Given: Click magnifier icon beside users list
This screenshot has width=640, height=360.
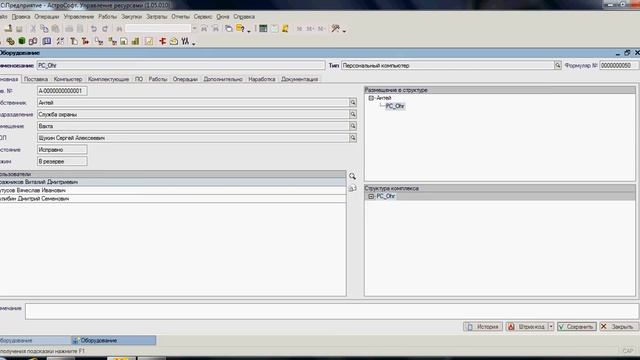Looking at the screenshot, I should [352, 176].
